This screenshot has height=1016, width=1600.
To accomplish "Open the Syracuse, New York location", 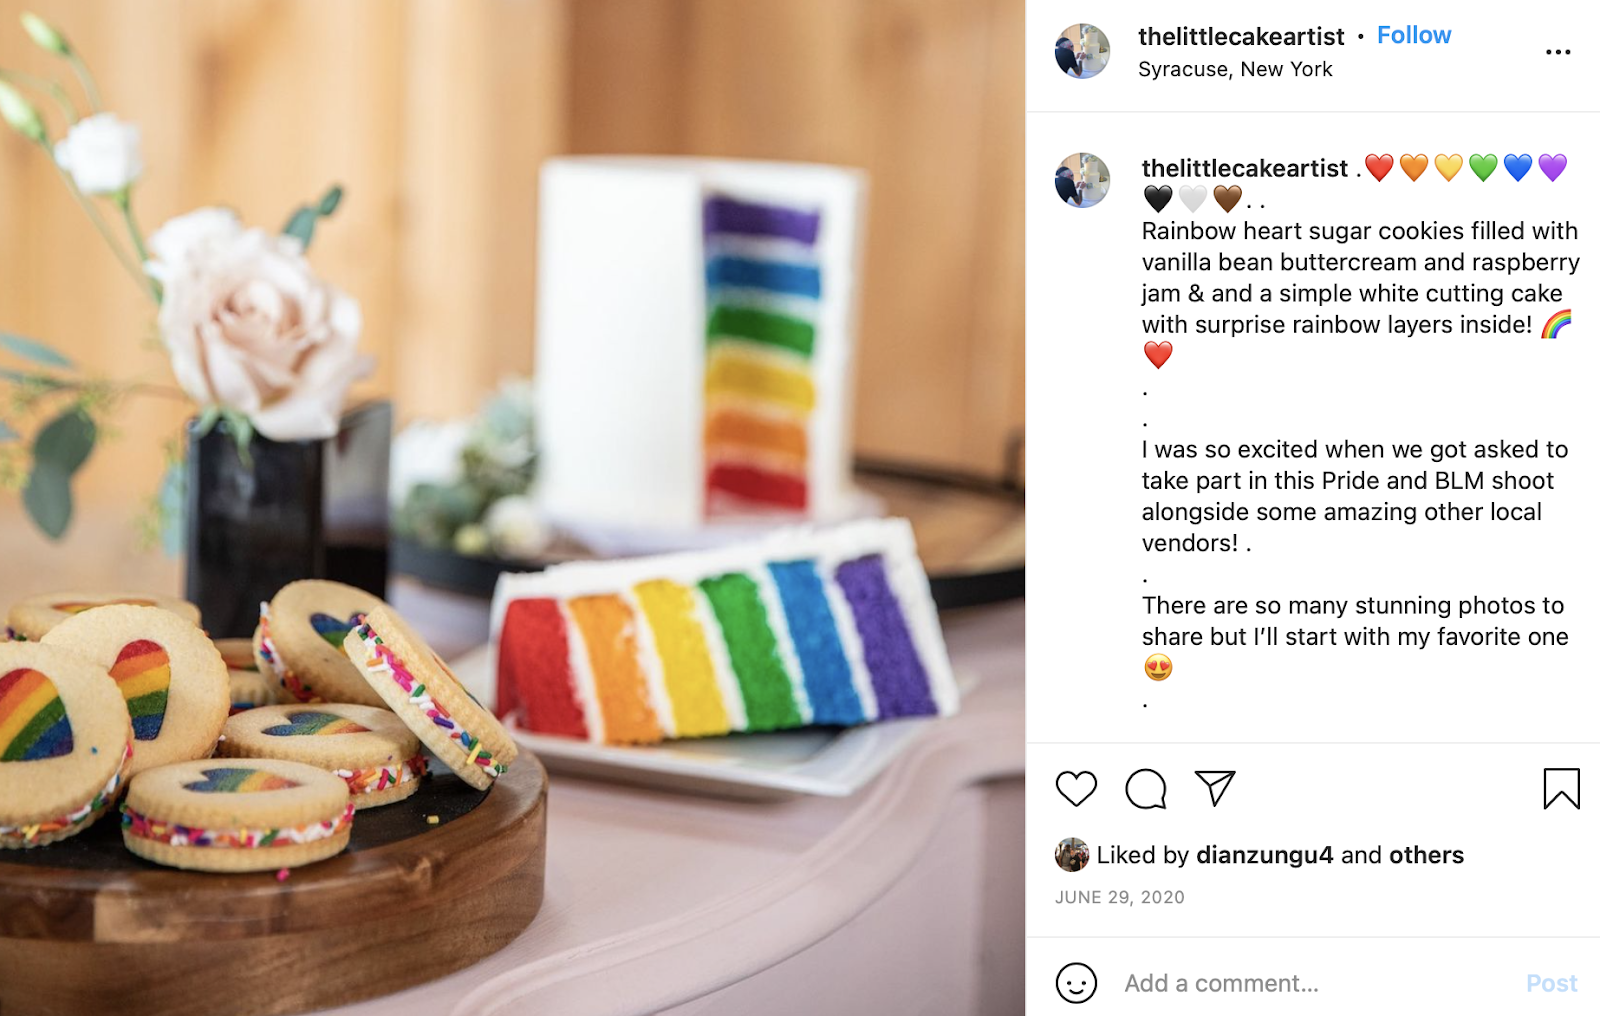I will (1235, 69).
